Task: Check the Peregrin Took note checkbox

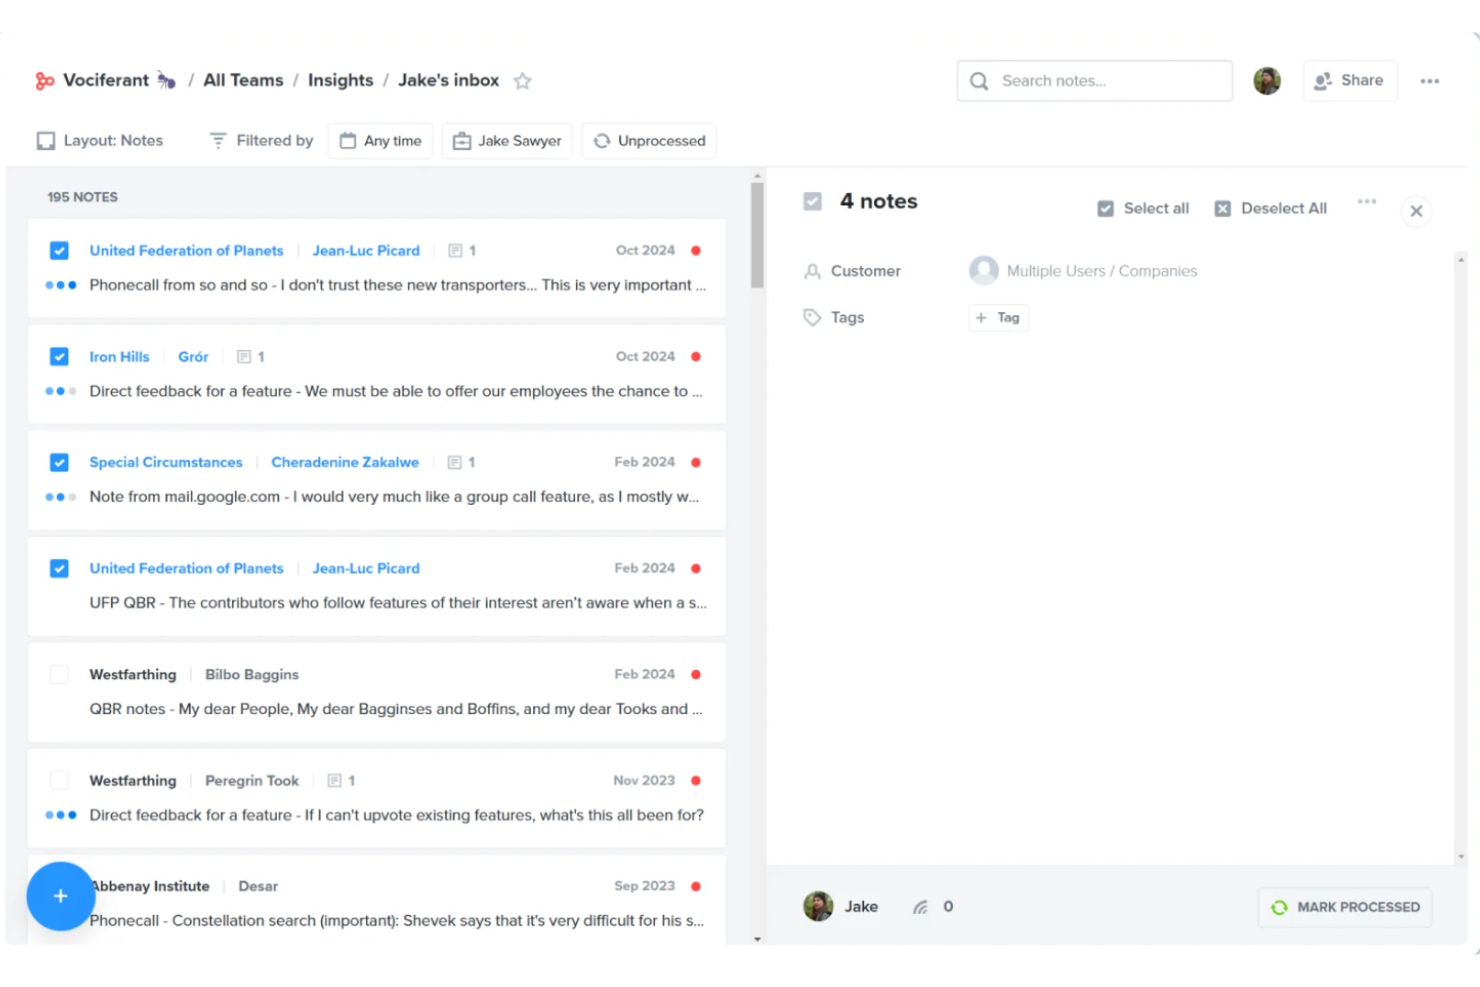Action: (59, 781)
